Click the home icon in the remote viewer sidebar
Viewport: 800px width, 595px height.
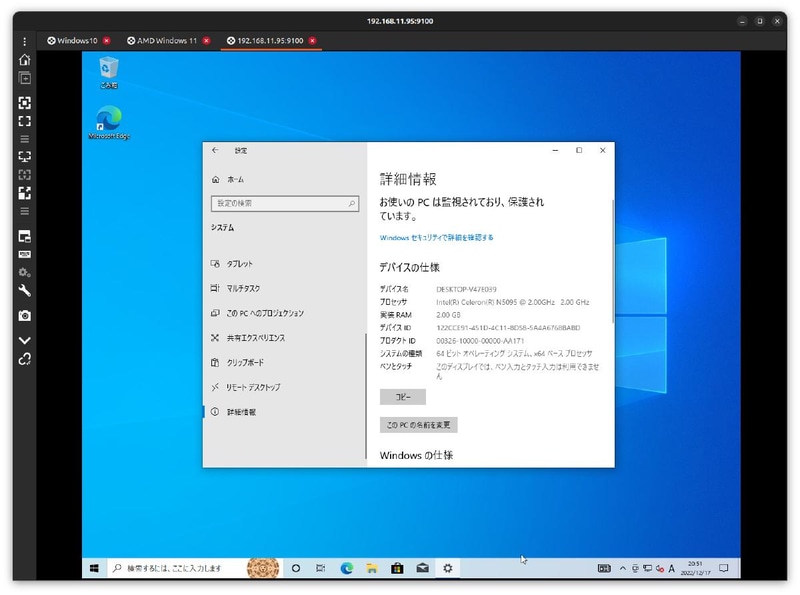click(x=22, y=60)
